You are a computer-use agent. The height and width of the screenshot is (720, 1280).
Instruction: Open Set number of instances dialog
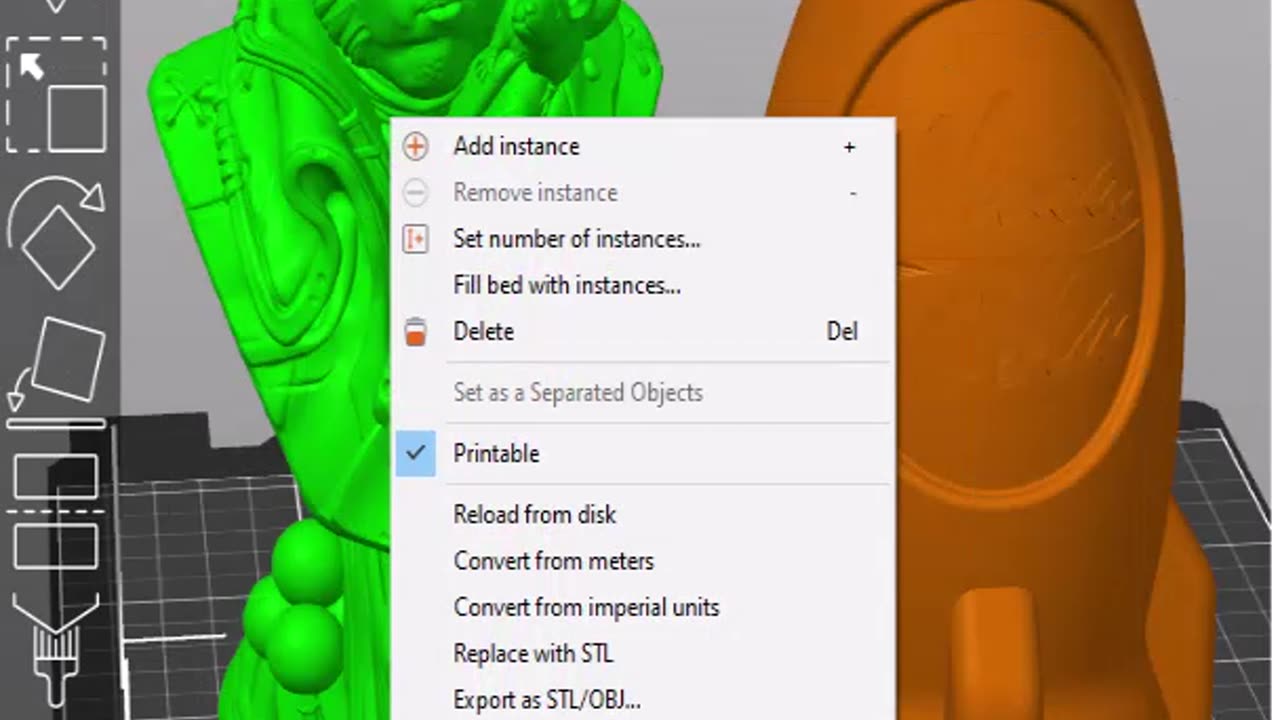(x=641, y=239)
